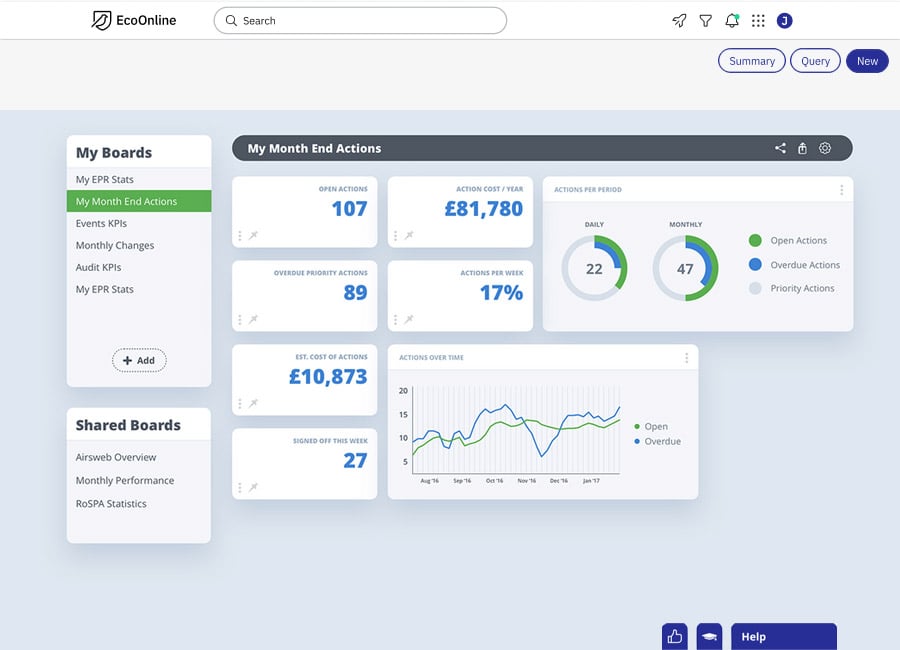Screen dimensions: 900x650
Task: Export the board using the upload icon
Action: (x=802, y=148)
